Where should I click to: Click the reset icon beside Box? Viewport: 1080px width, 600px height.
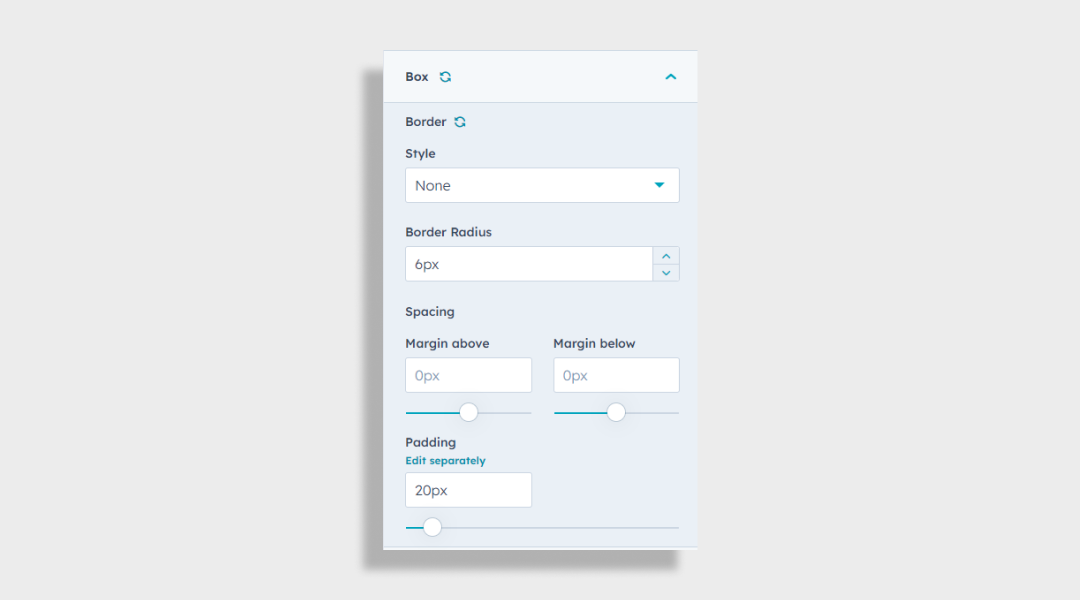tap(445, 77)
